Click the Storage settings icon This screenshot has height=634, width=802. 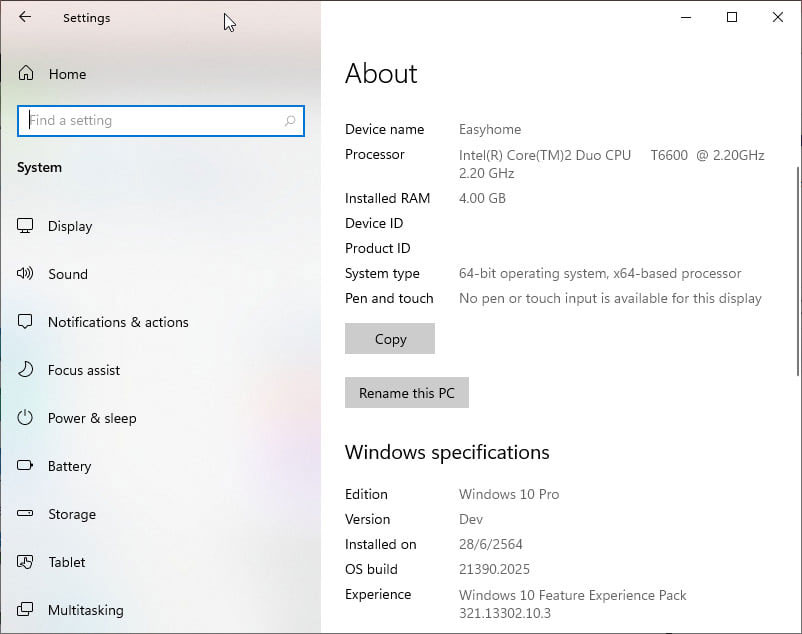25,514
